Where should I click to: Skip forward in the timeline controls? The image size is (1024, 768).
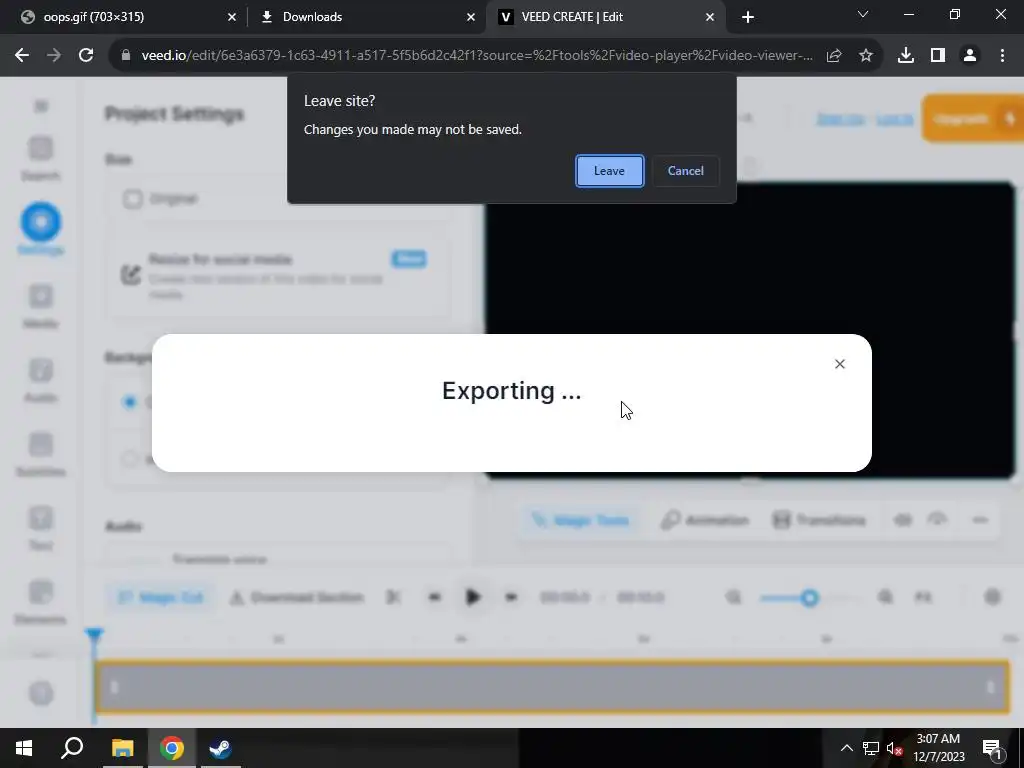click(x=511, y=597)
